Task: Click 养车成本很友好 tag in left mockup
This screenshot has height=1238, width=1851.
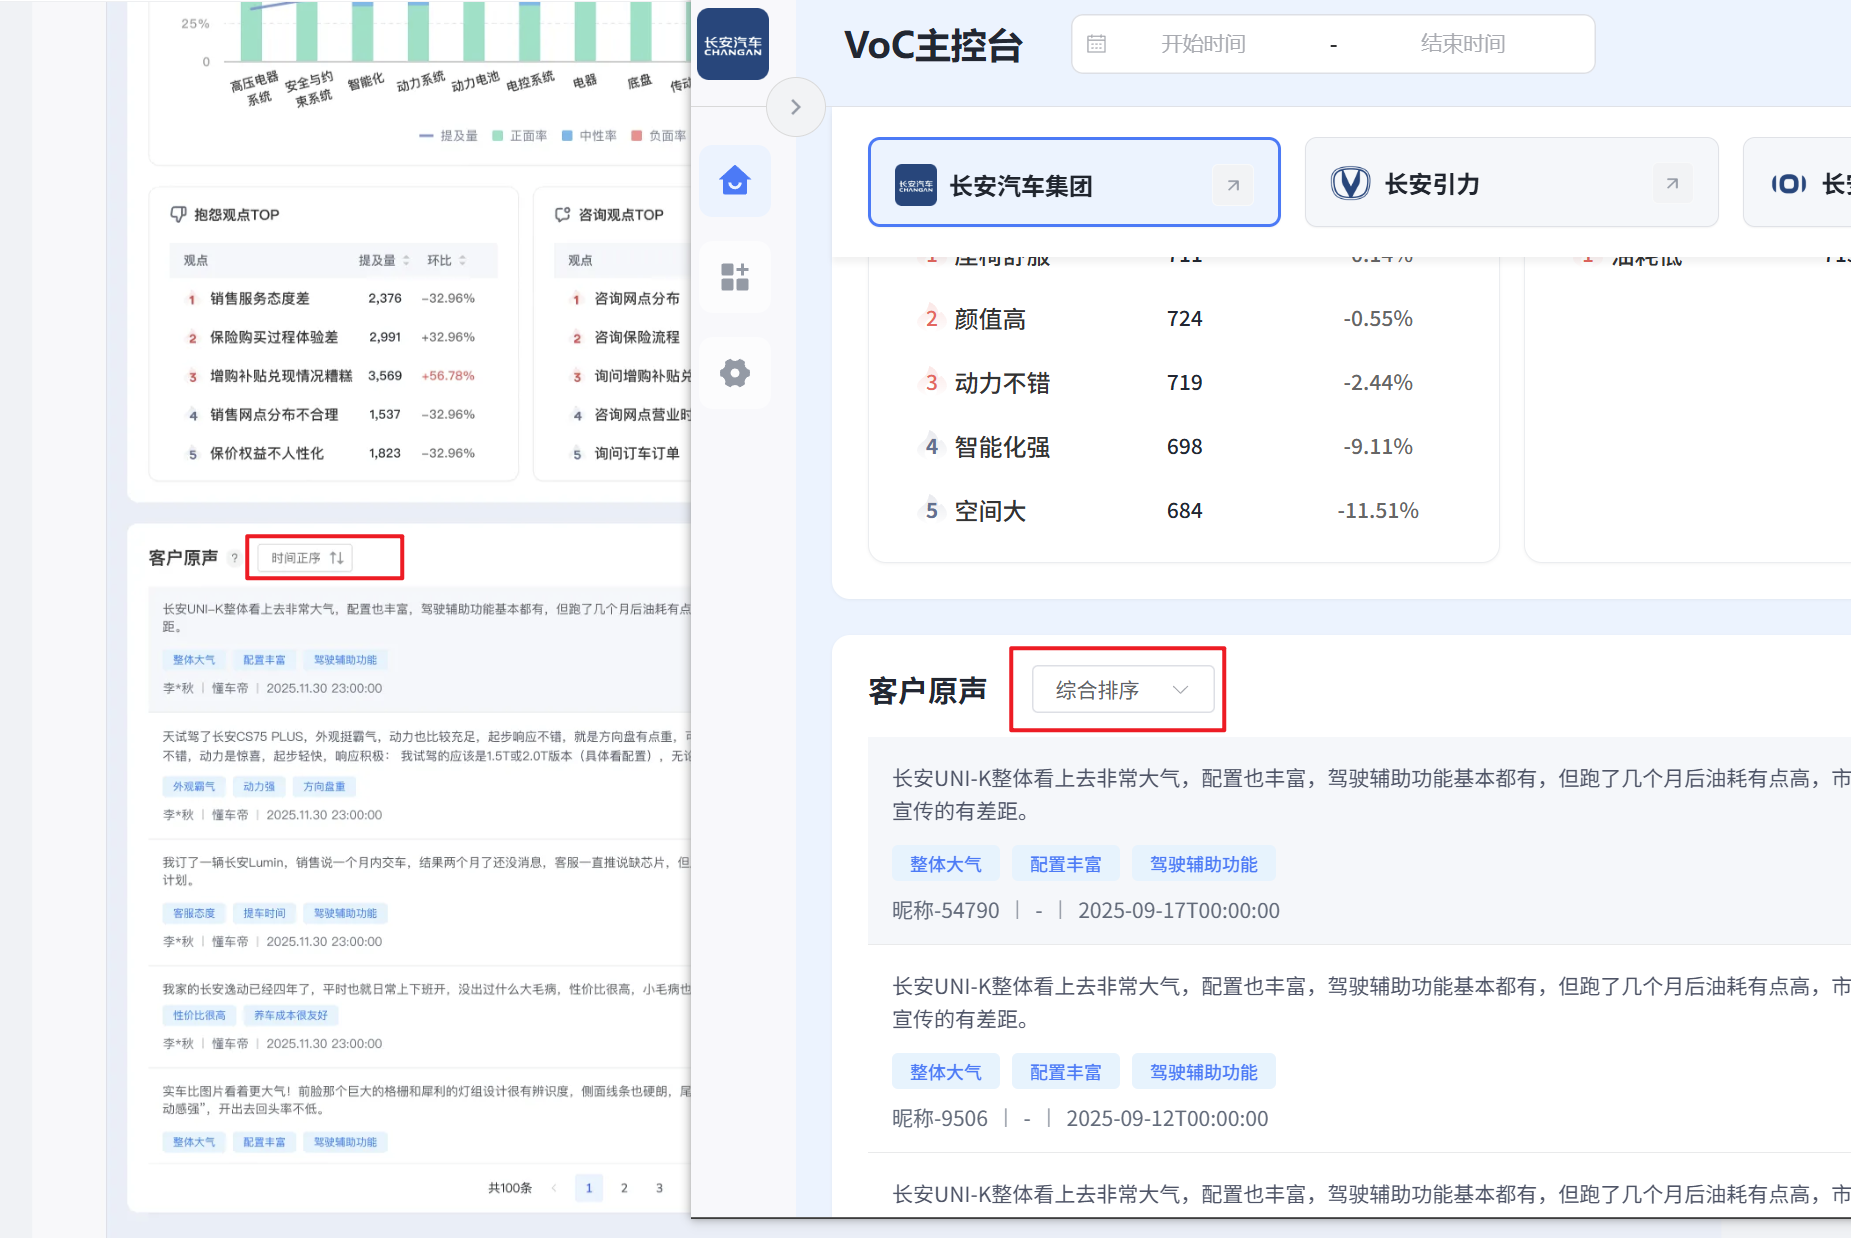Action: point(291,1016)
